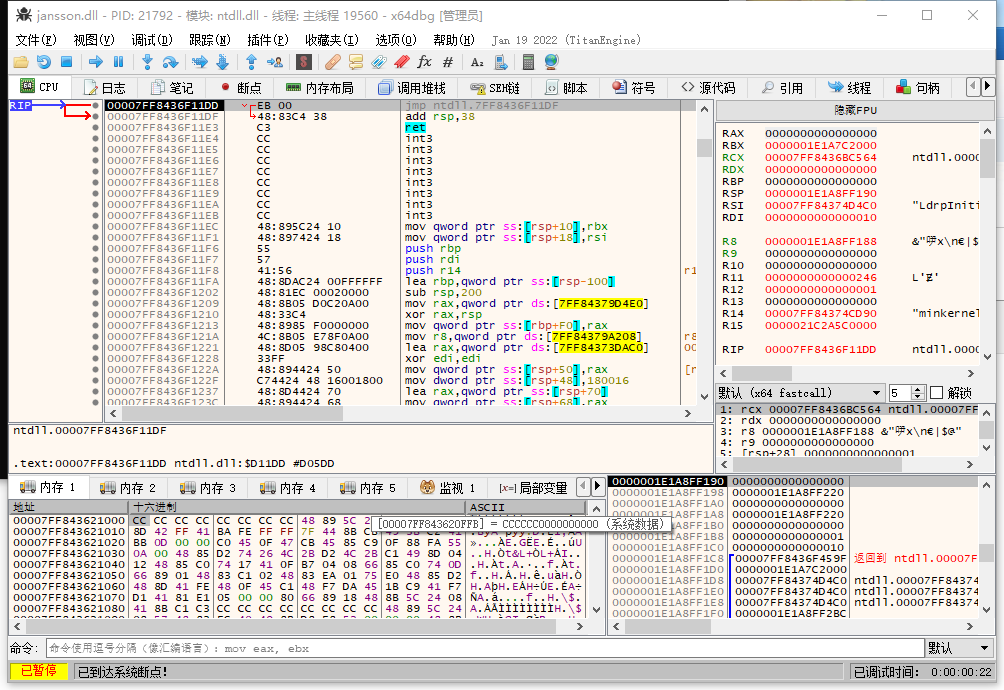Click the command input field
This screenshot has height=690, width=1004.
[485, 648]
